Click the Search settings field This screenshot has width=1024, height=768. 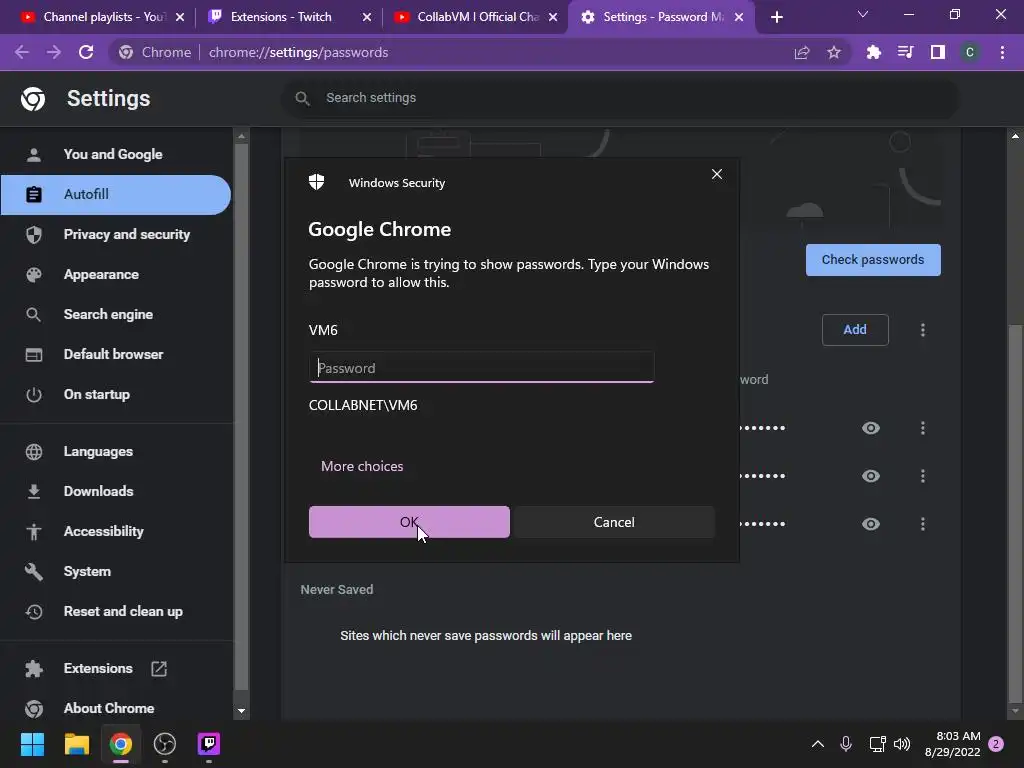620,98
